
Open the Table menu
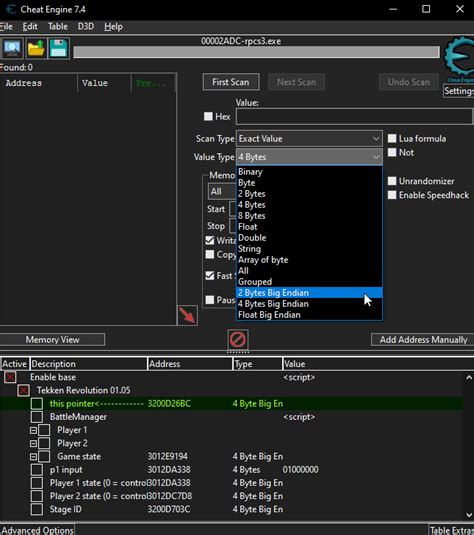[58, 26]
